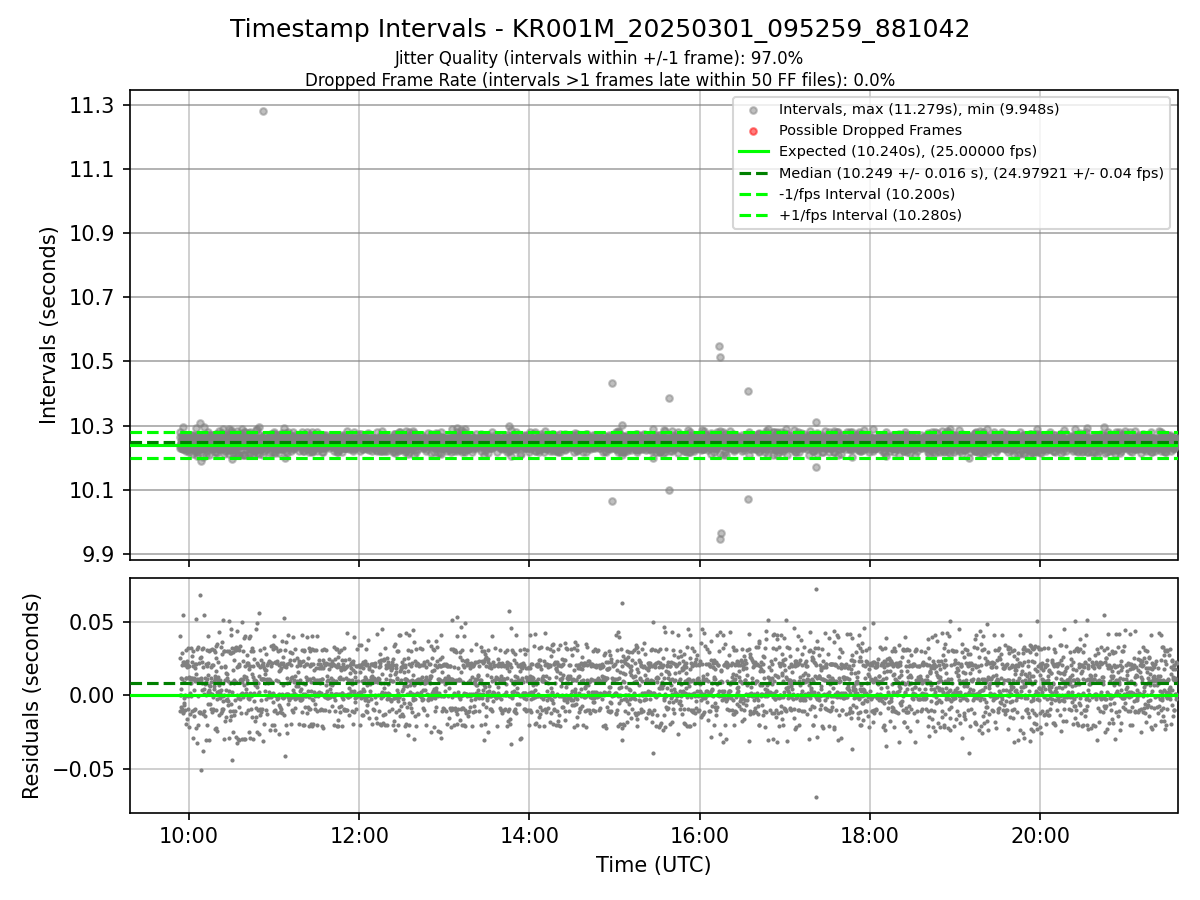Click the 'Intervals (seconds)' axis label
Screen dimensions: 1200x900
49,325
